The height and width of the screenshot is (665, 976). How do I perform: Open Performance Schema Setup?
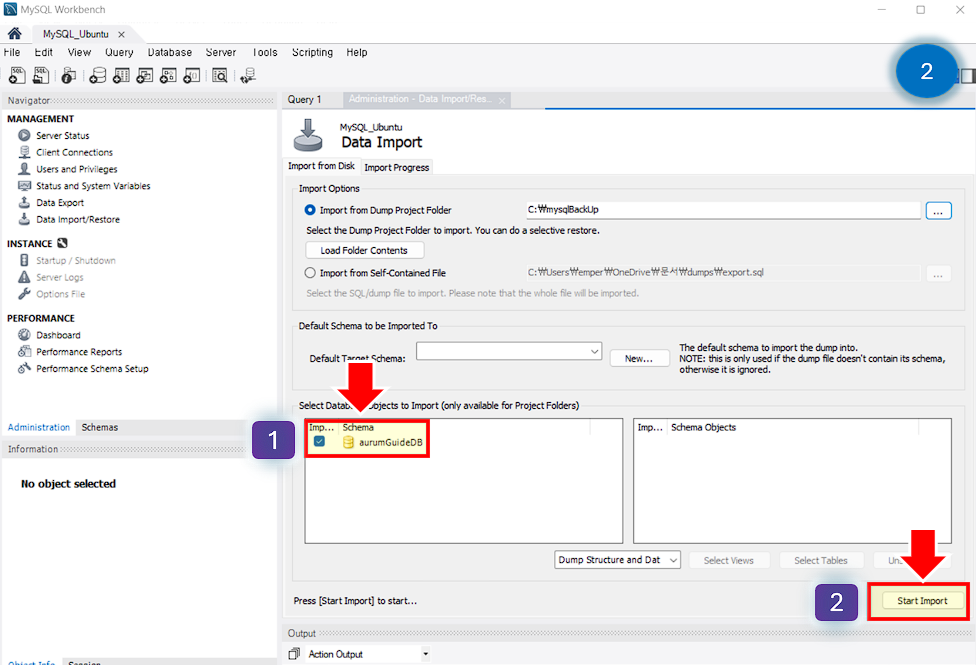point(92,369)
